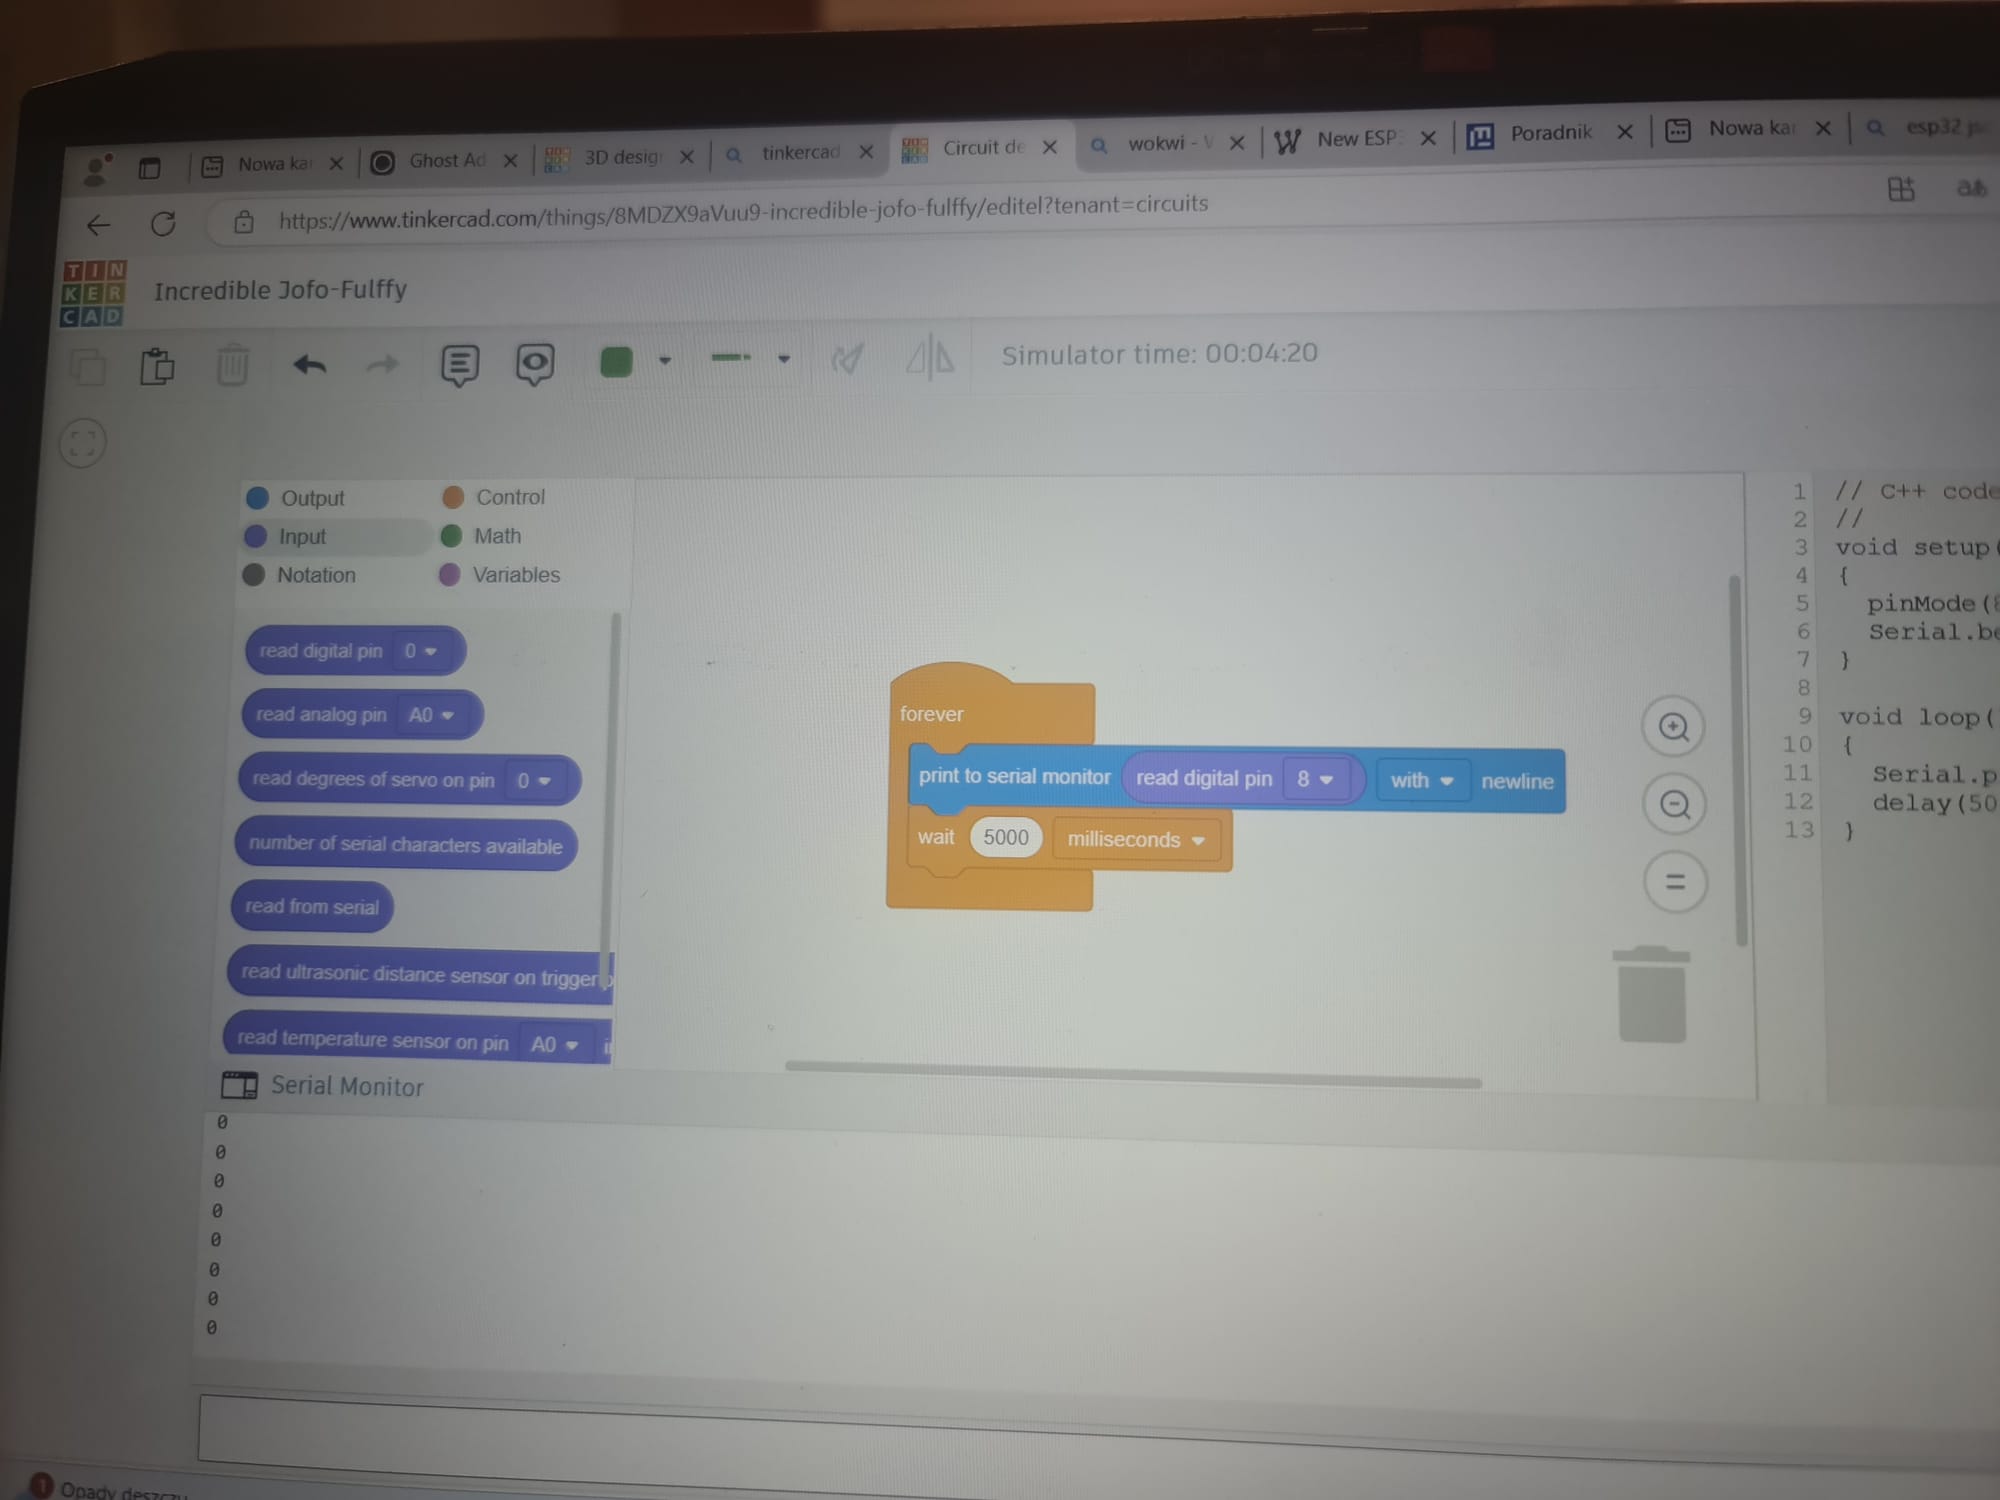The image size is (2000, 1500).
Task: Click the workspace vertical scrollbar
Action: click(x=1738, y=760)
